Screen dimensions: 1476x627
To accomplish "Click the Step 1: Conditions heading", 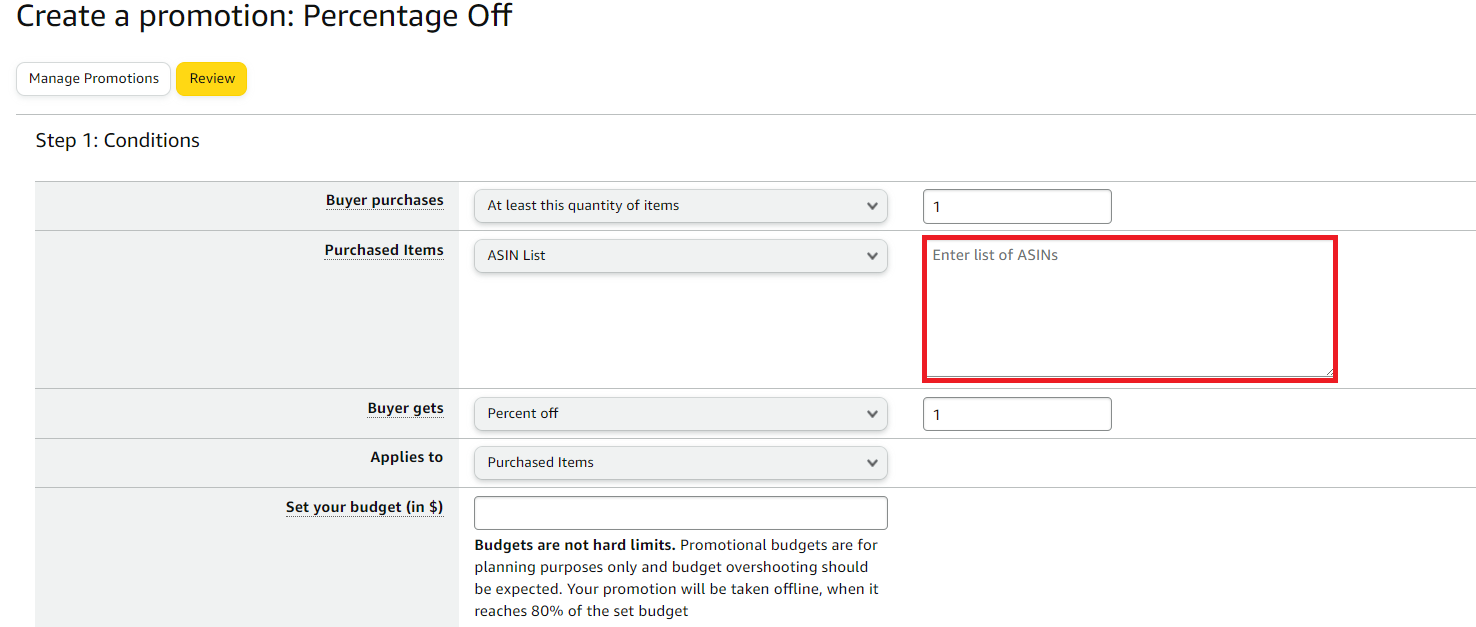I will point(118,141).
